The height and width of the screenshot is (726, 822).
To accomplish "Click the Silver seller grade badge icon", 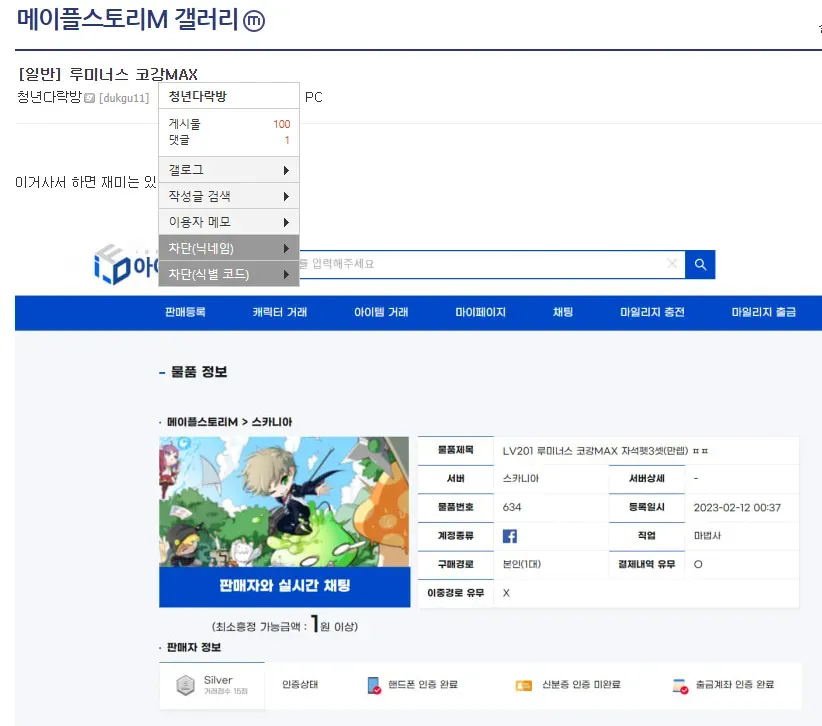I will click(186, 685).
